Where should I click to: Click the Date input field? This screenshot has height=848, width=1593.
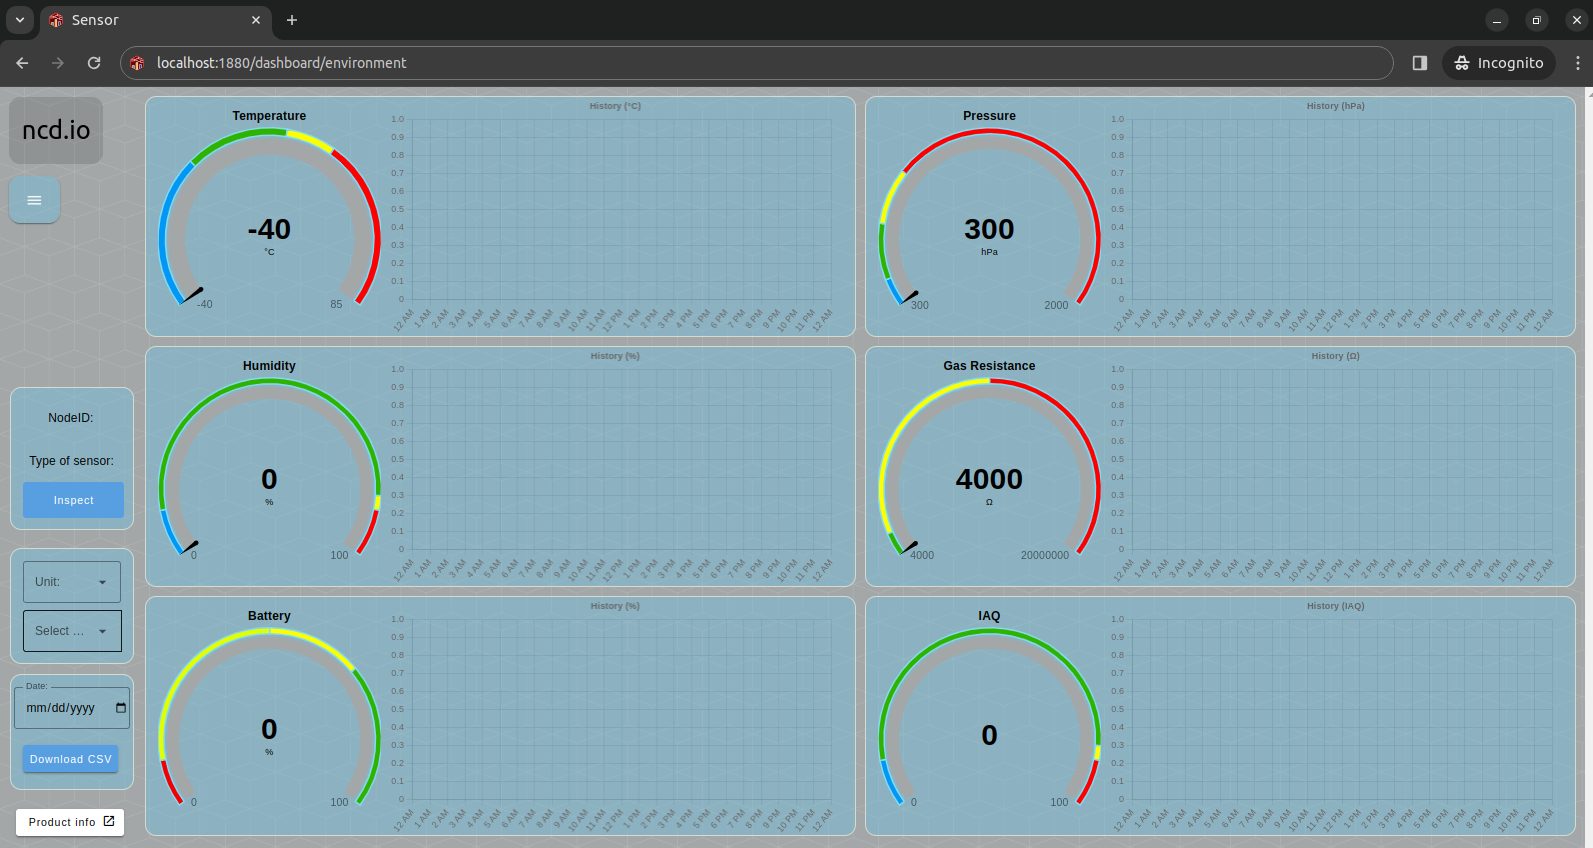(71, 708)
